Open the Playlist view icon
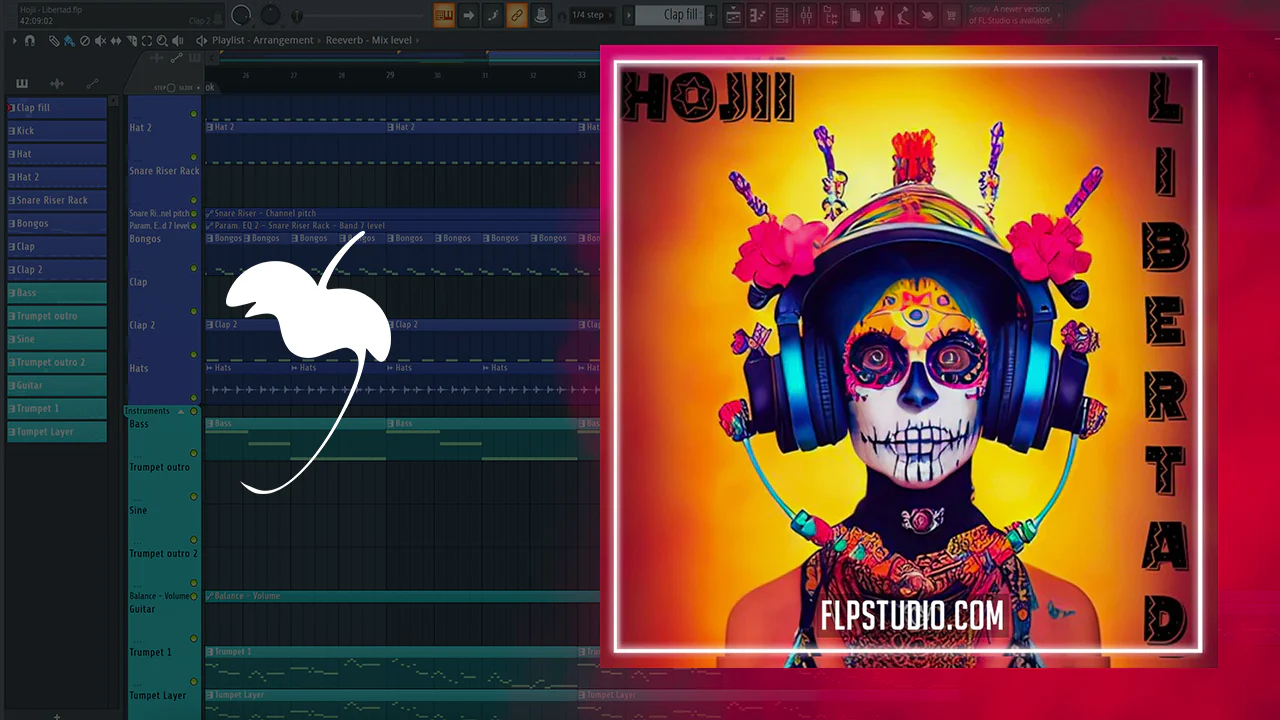The height and width of the screenshot is (720, 1280). click(x=733, y=15)
